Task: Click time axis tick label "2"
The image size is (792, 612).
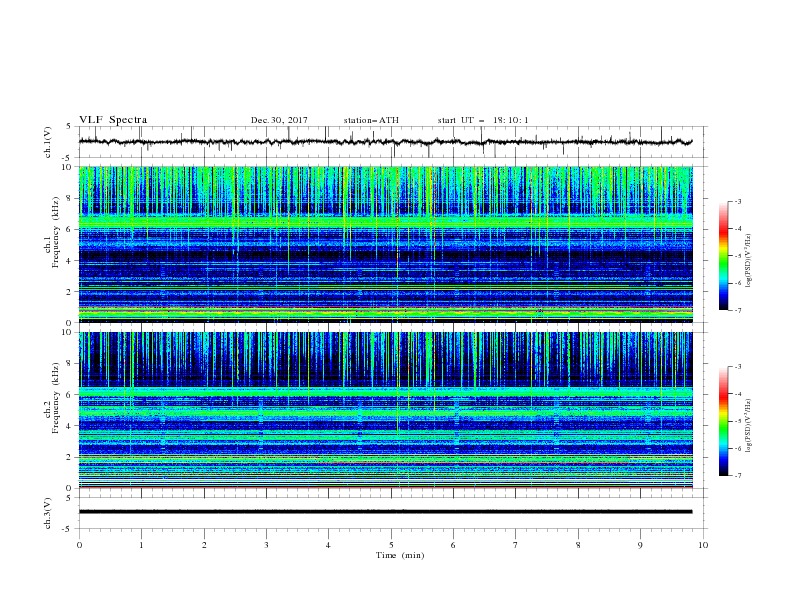Action: (x=204, y=545)
